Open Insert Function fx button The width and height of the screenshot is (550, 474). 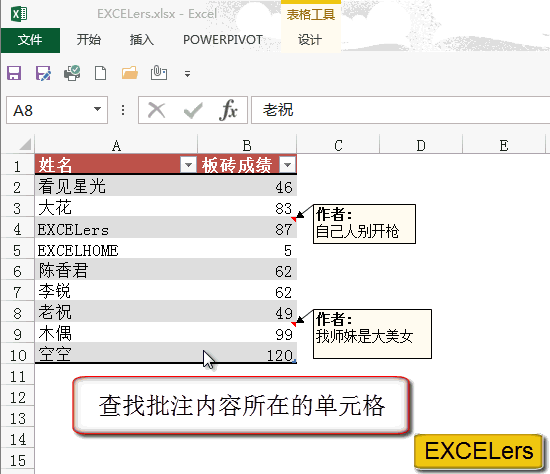[x=228, y=110]
